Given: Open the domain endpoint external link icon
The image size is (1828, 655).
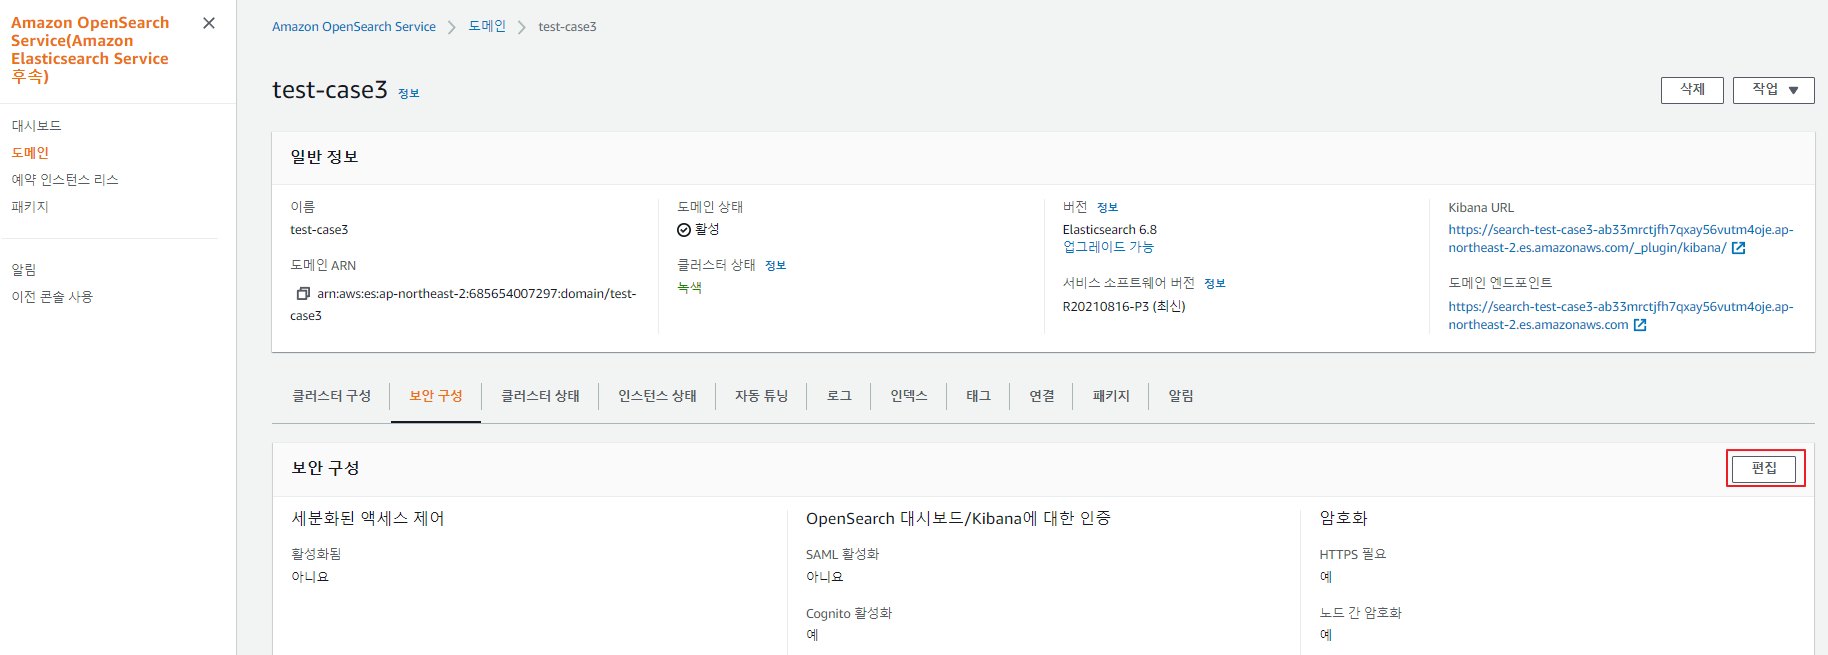Looking at the screenshot, I should coord(1640,325).
